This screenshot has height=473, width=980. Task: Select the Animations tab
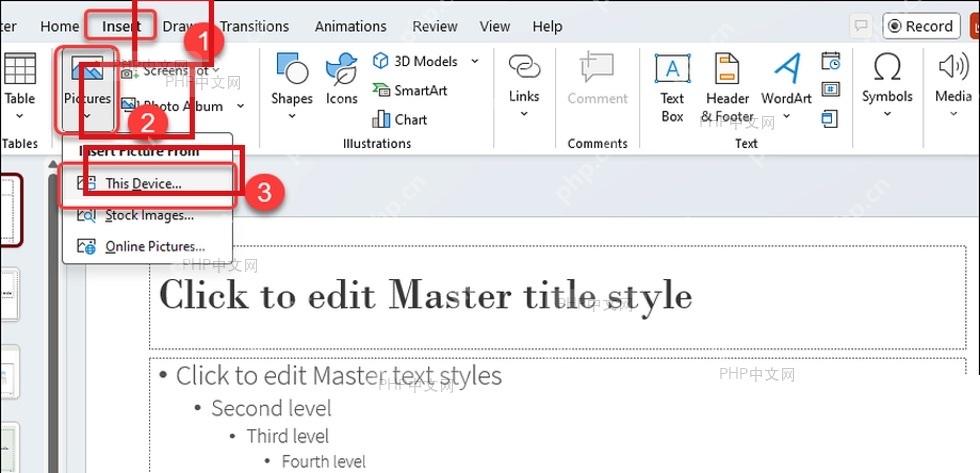(x=351, y=26)
